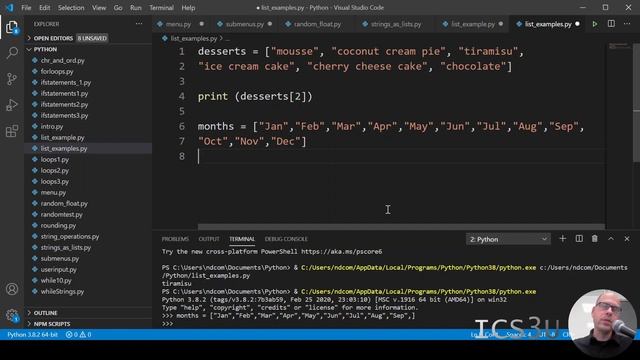The image size is (640, 360).
Task: Open the View menu
Action: 99,8
